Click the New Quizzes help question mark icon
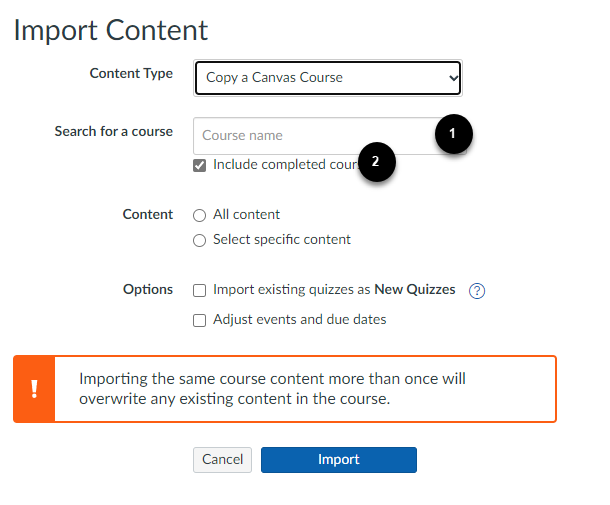 pos(477,291)
